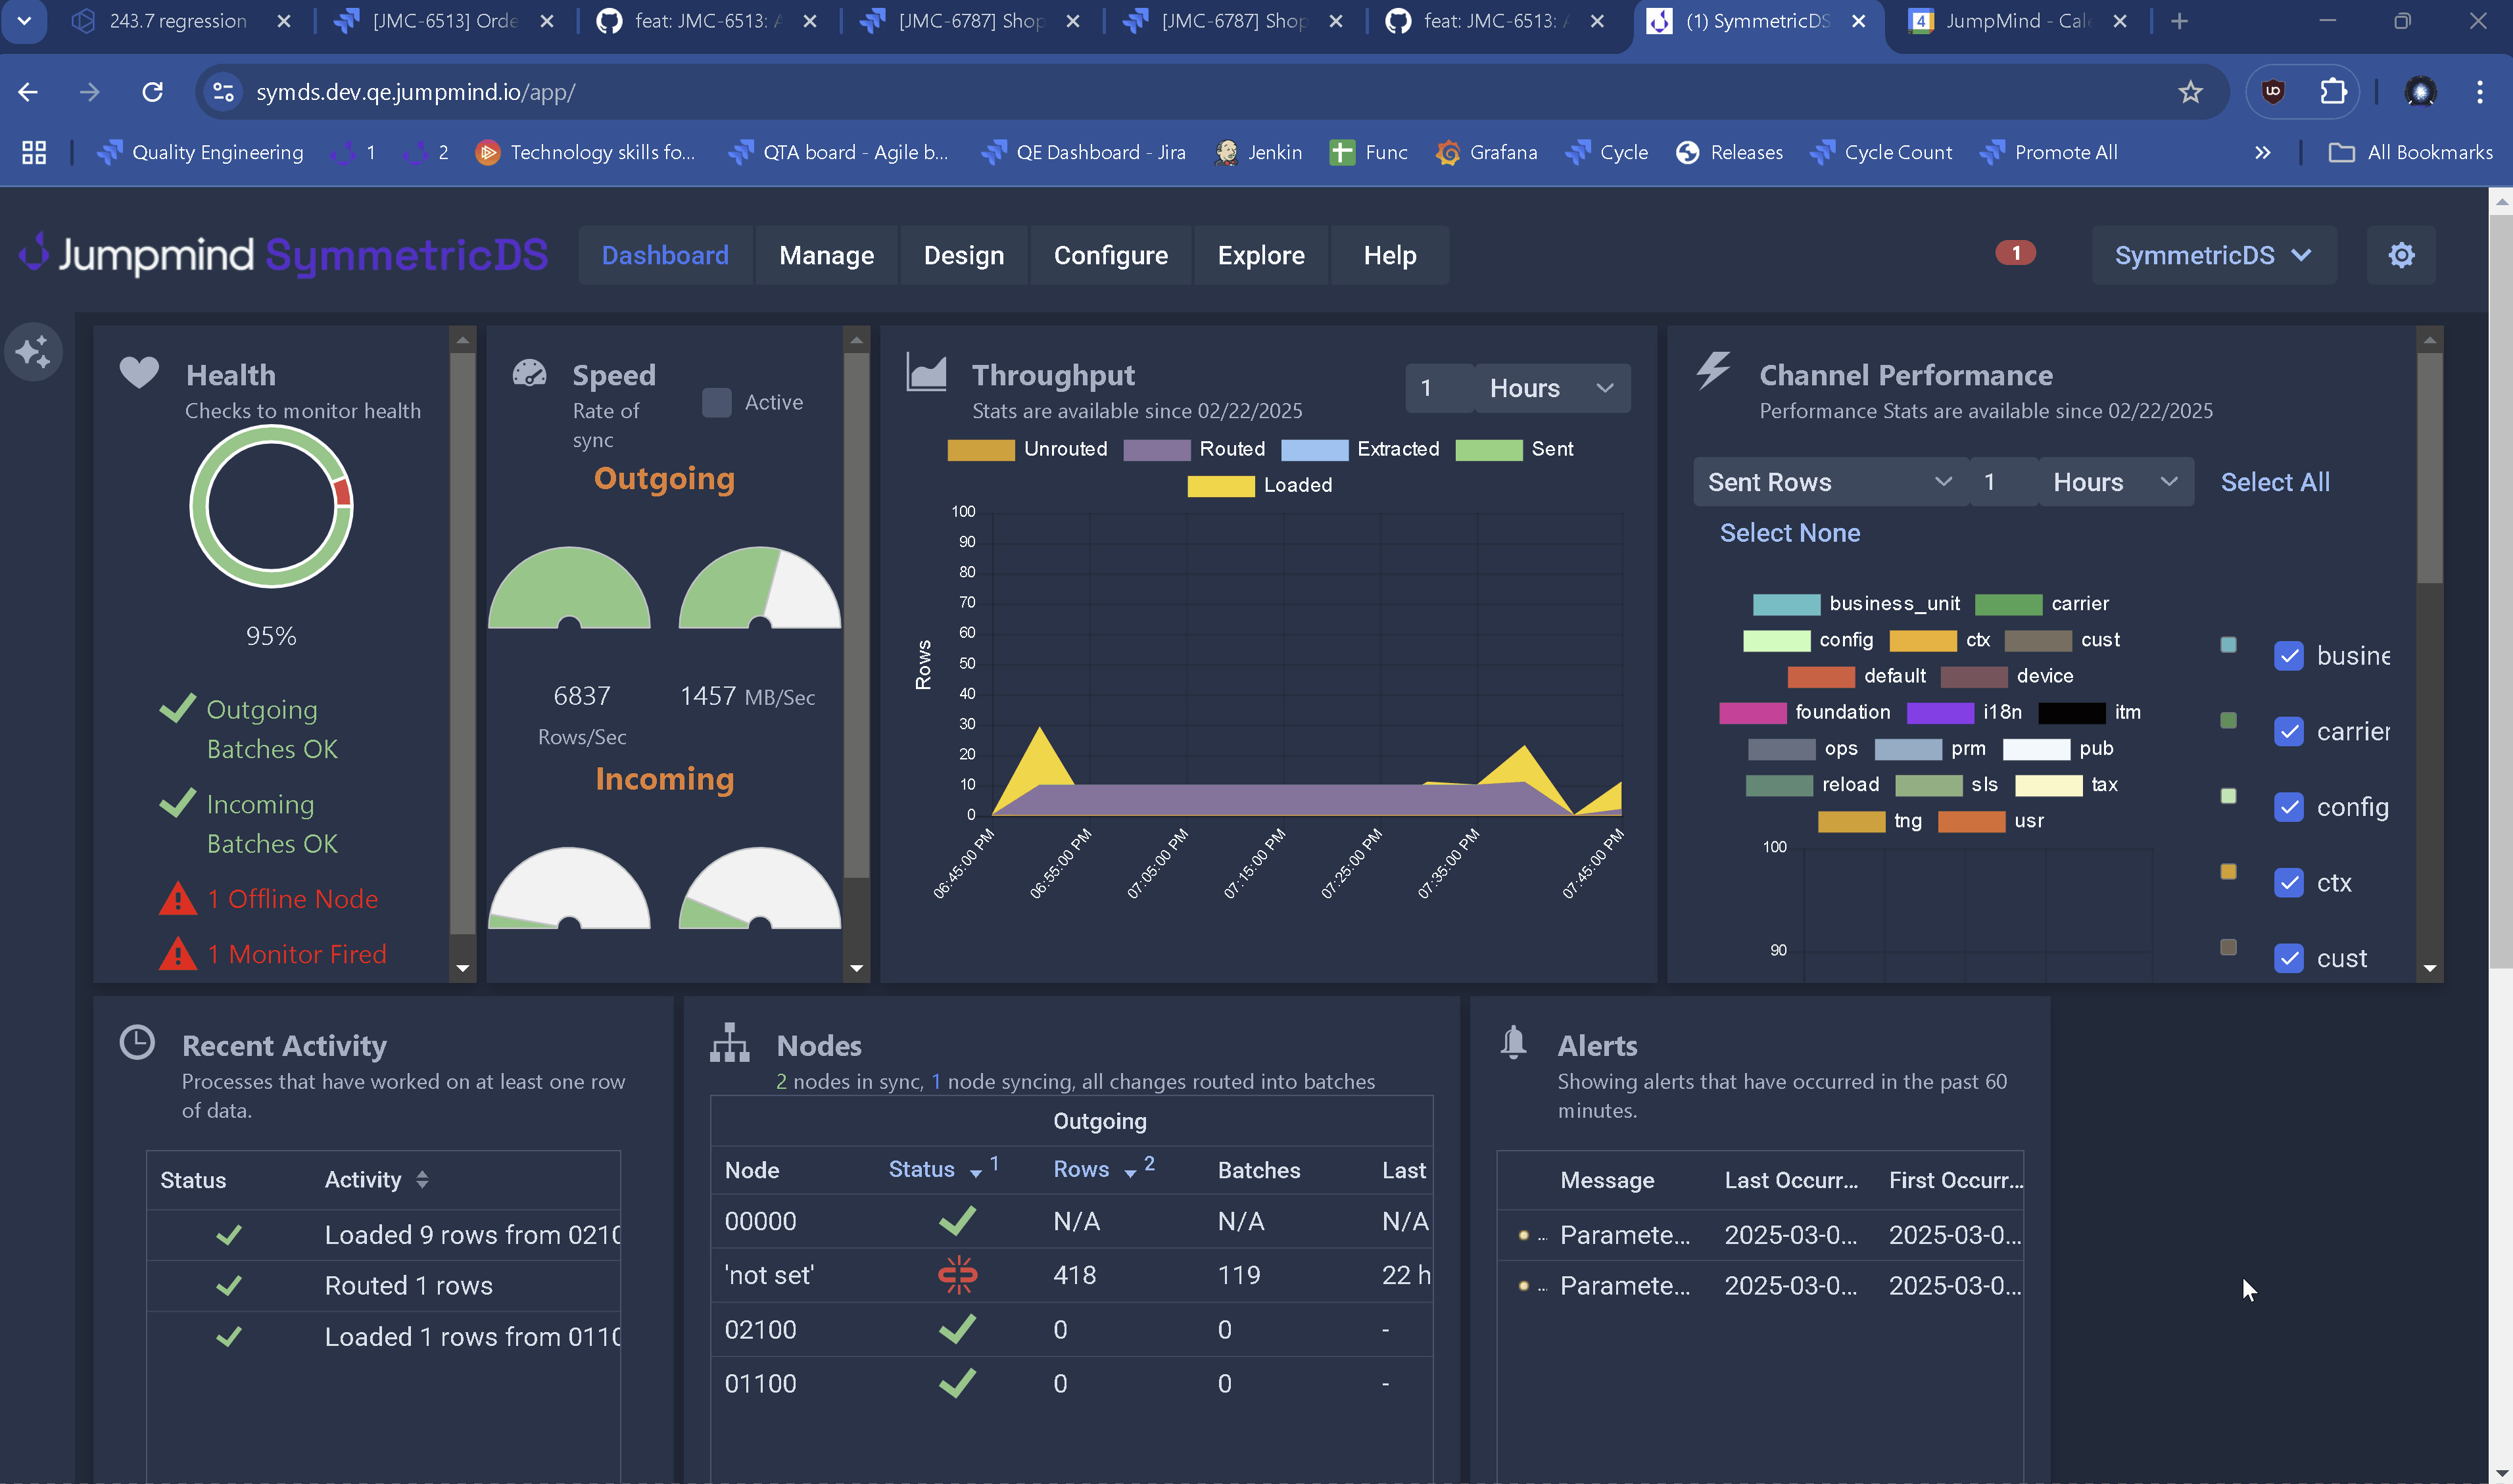Click the Speed gauge icon
Image resolution: width=2513 pixels, height=1484 pixels.
pyautogui.click(x=529, y=373)
